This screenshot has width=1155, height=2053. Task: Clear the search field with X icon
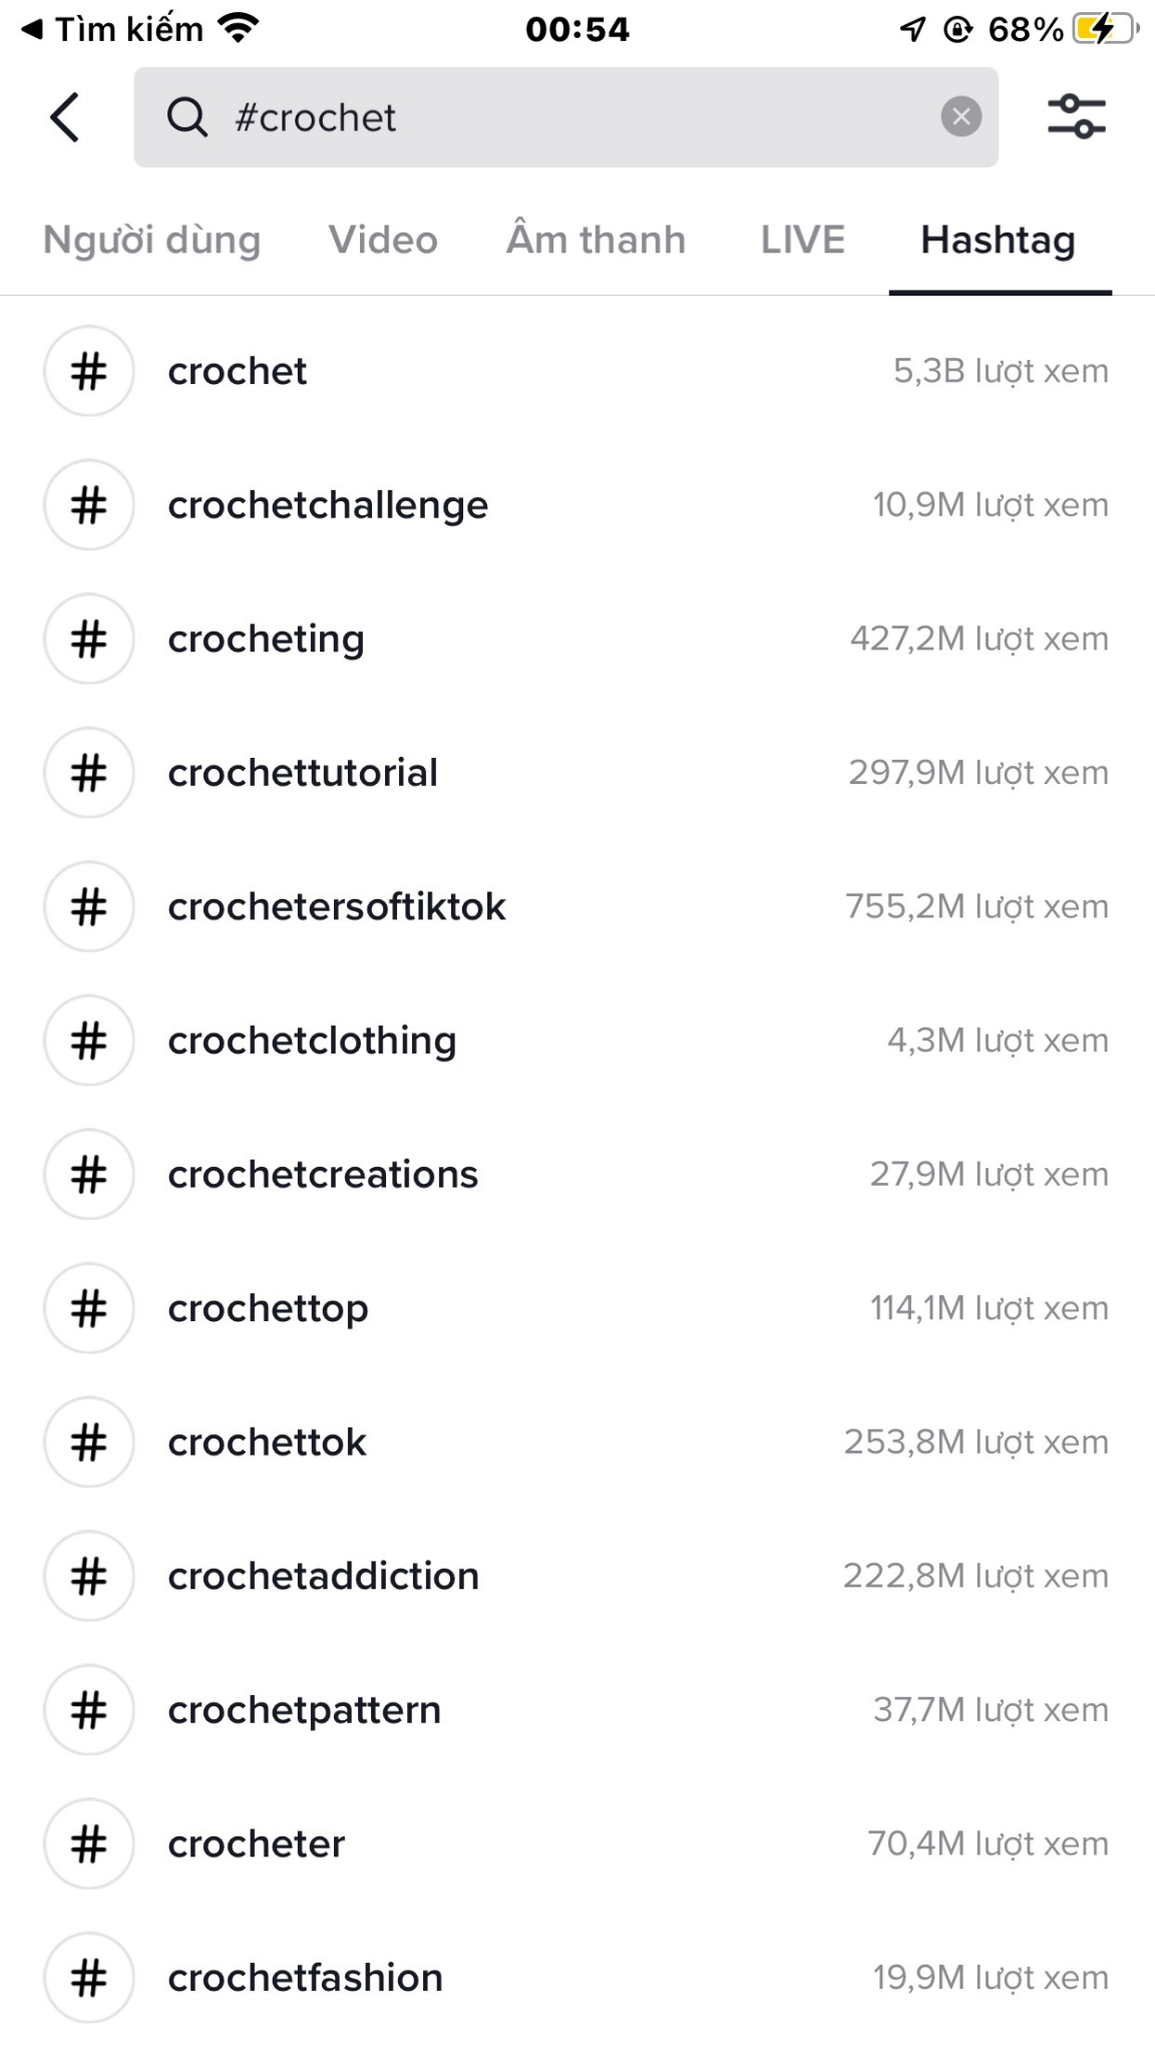tap(961, 117)
